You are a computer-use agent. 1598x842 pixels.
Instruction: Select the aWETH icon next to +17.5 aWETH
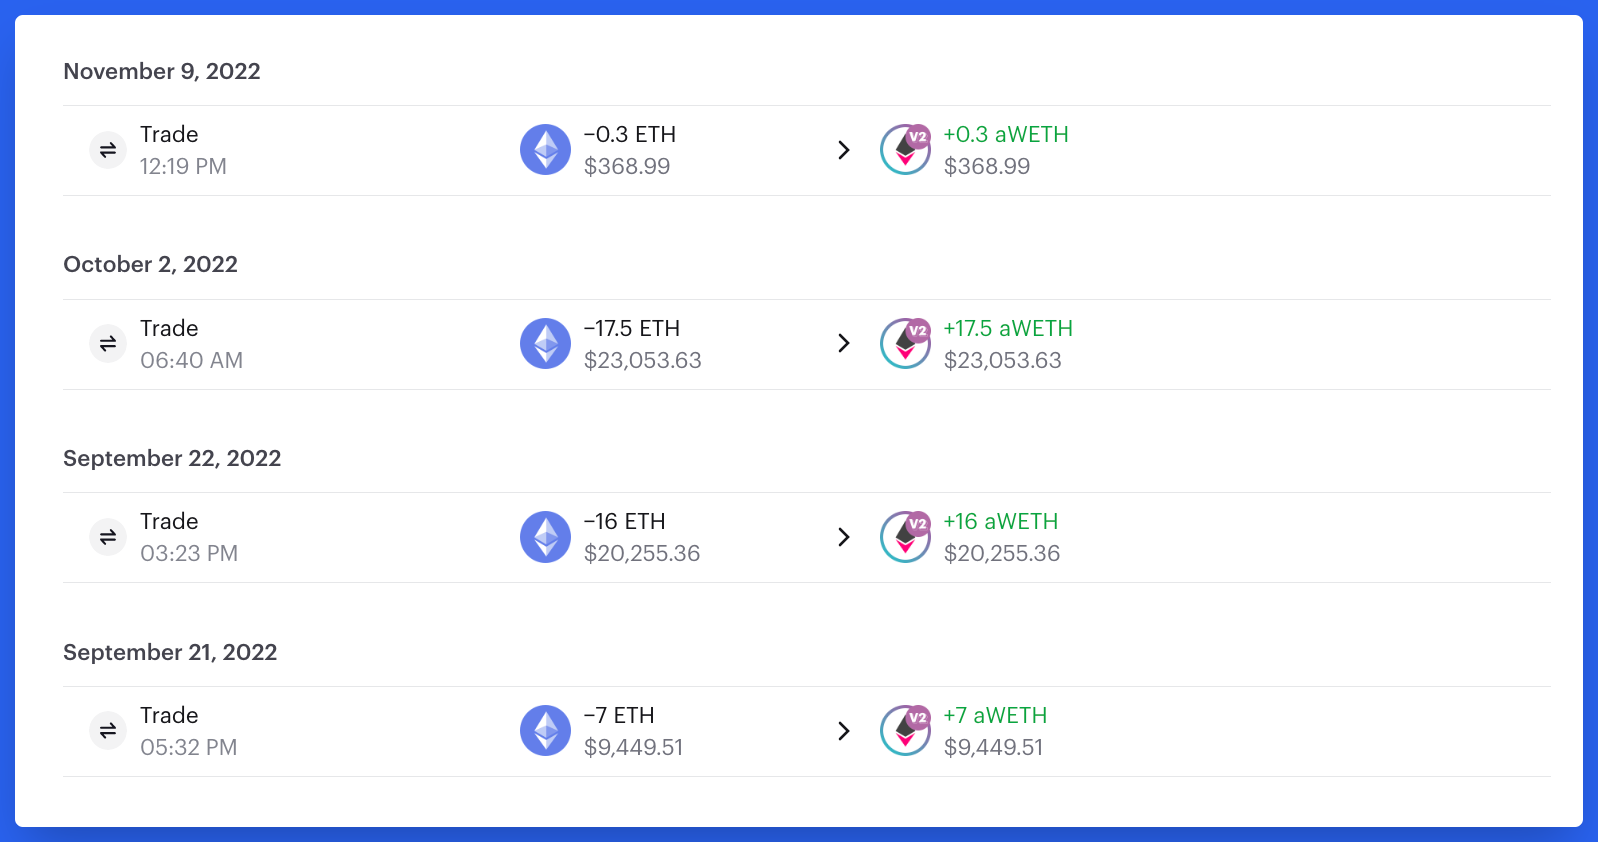point(904,343)
